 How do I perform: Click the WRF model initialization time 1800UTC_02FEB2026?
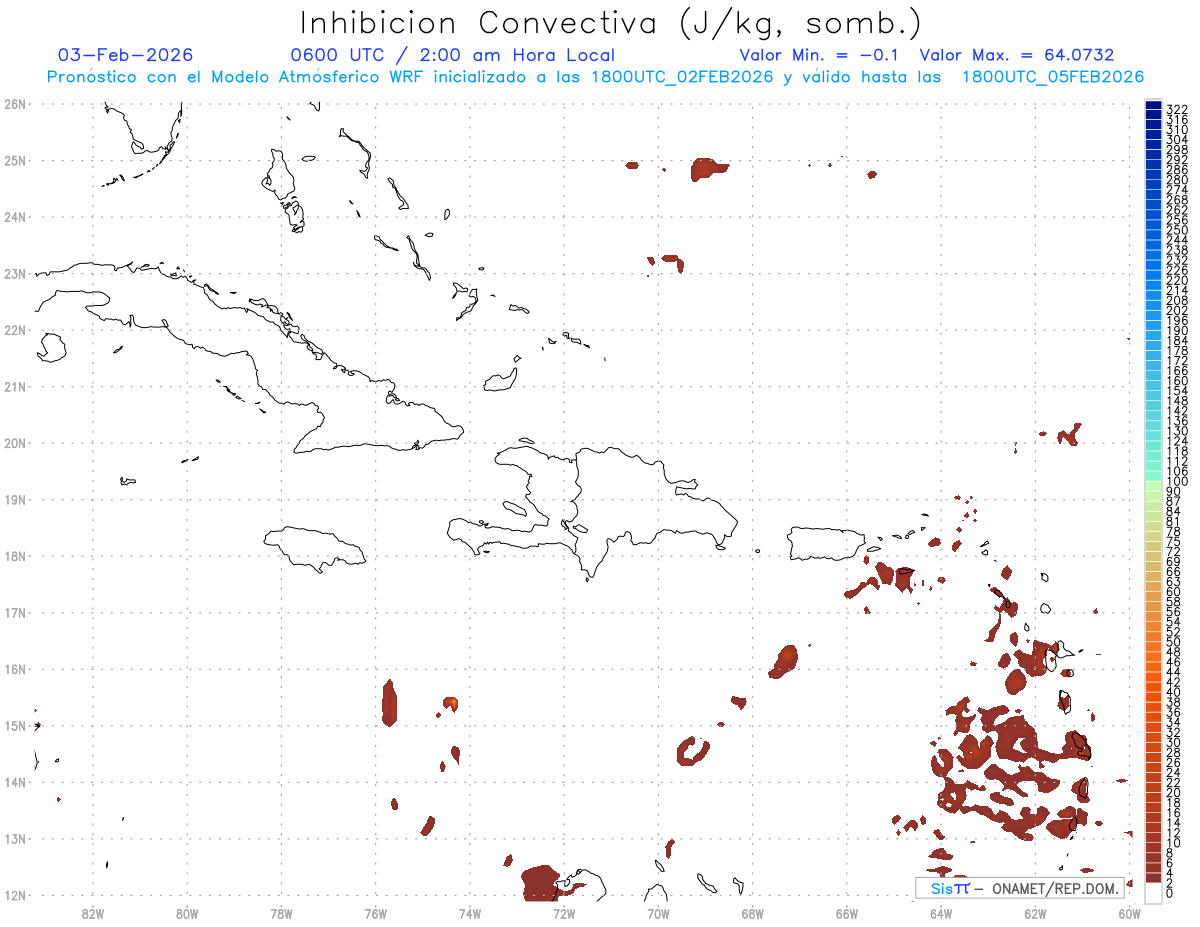(x=682, y=77)
